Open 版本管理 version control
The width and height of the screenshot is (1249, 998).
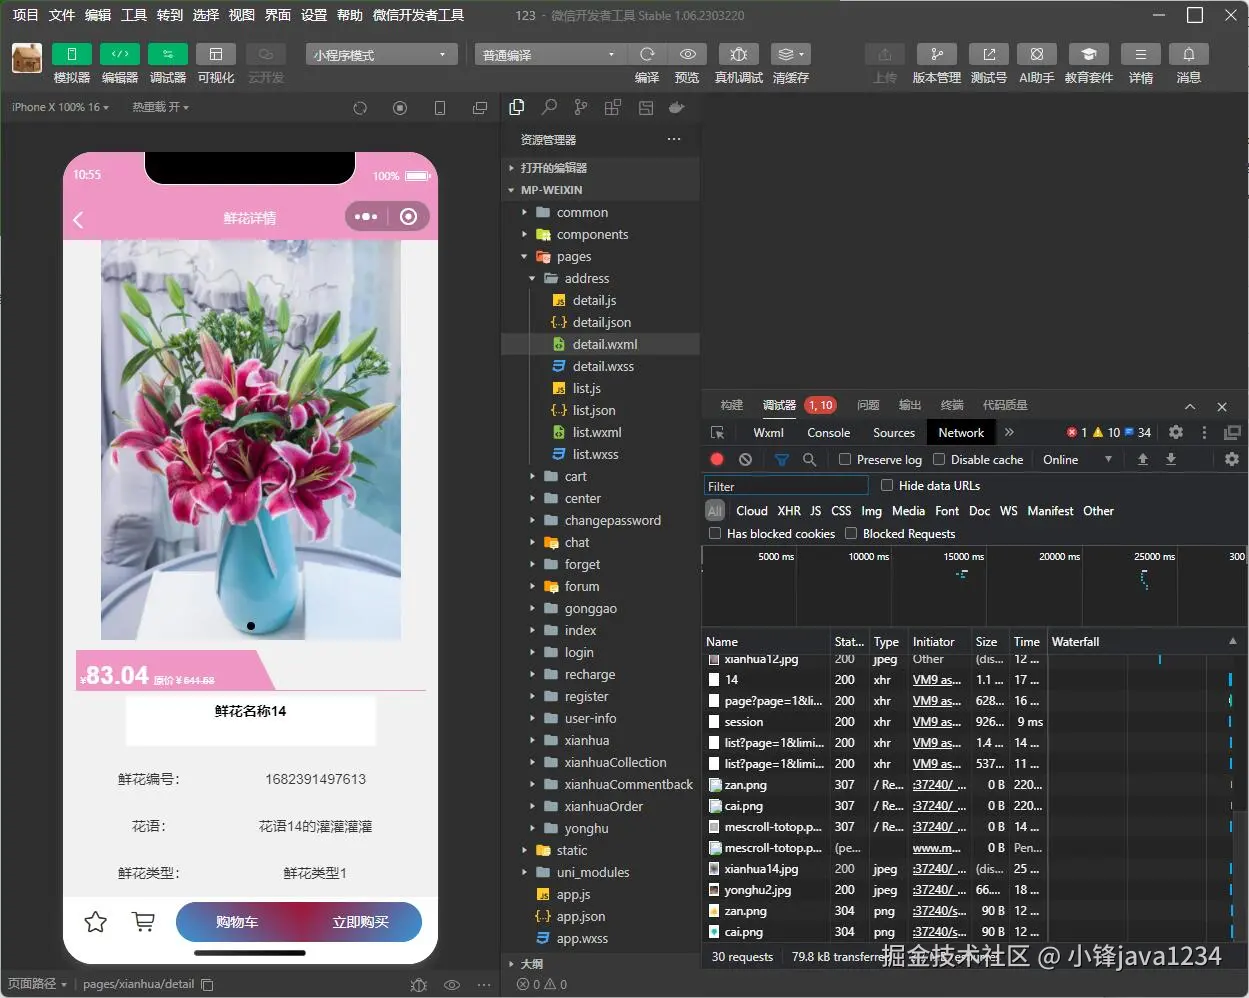936,54
